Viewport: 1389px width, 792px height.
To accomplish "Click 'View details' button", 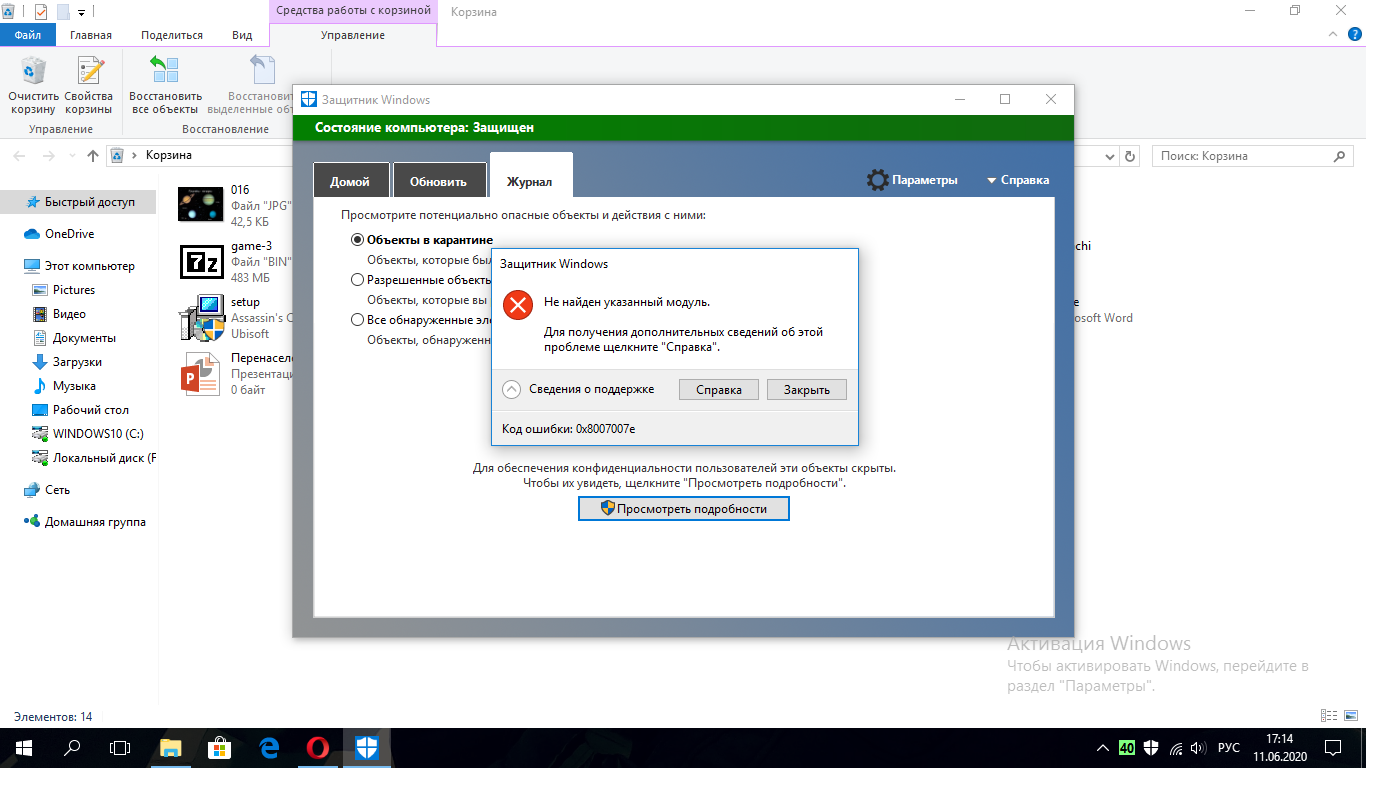I will pyautogui.click(x=684, y=509).
